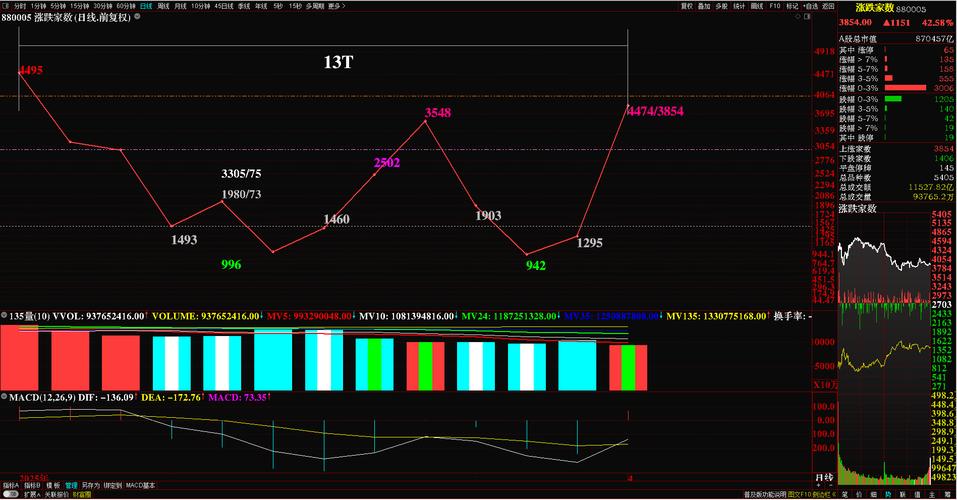
Task: Expand the 扩展 panel
Action: tap(32, 495)
